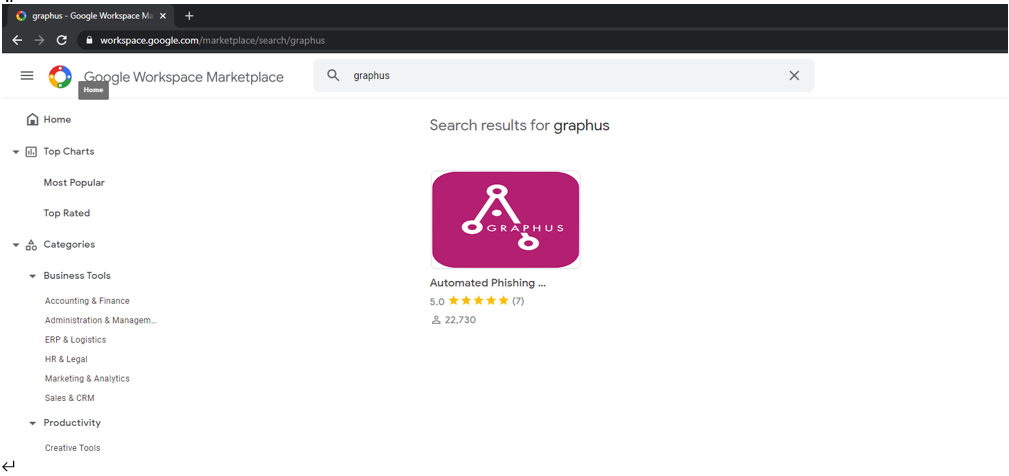This screenshot has width=1009, height=476.
Task: Open HR & Legal category
Action: (x=66, y=359)
